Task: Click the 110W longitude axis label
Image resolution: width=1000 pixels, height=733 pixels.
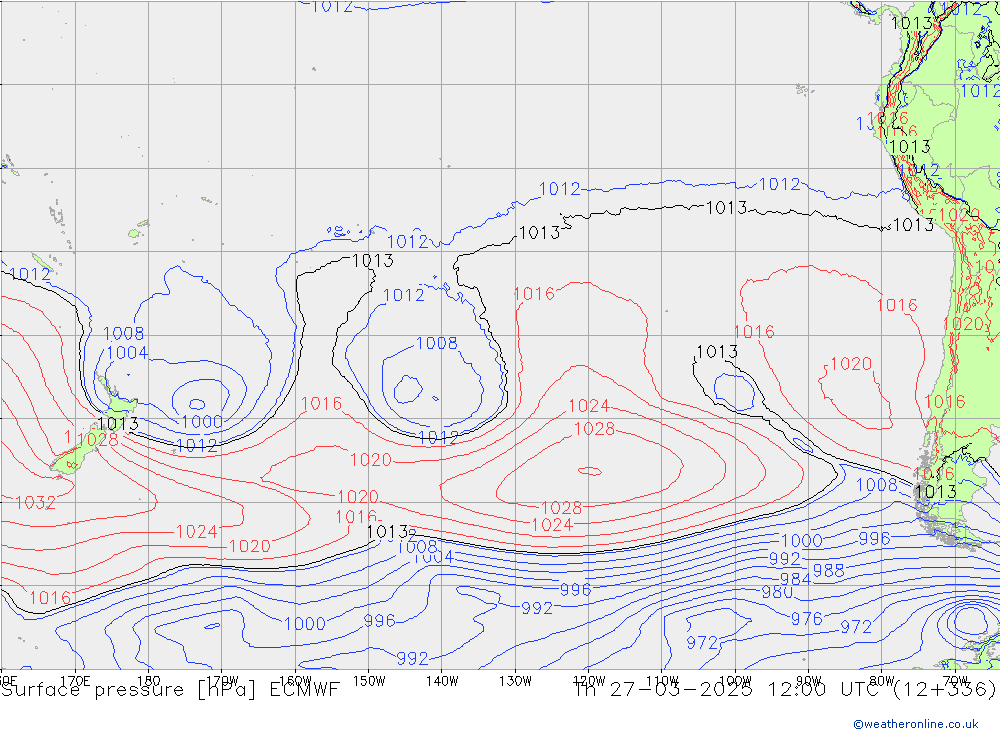Action: [662, 680]
